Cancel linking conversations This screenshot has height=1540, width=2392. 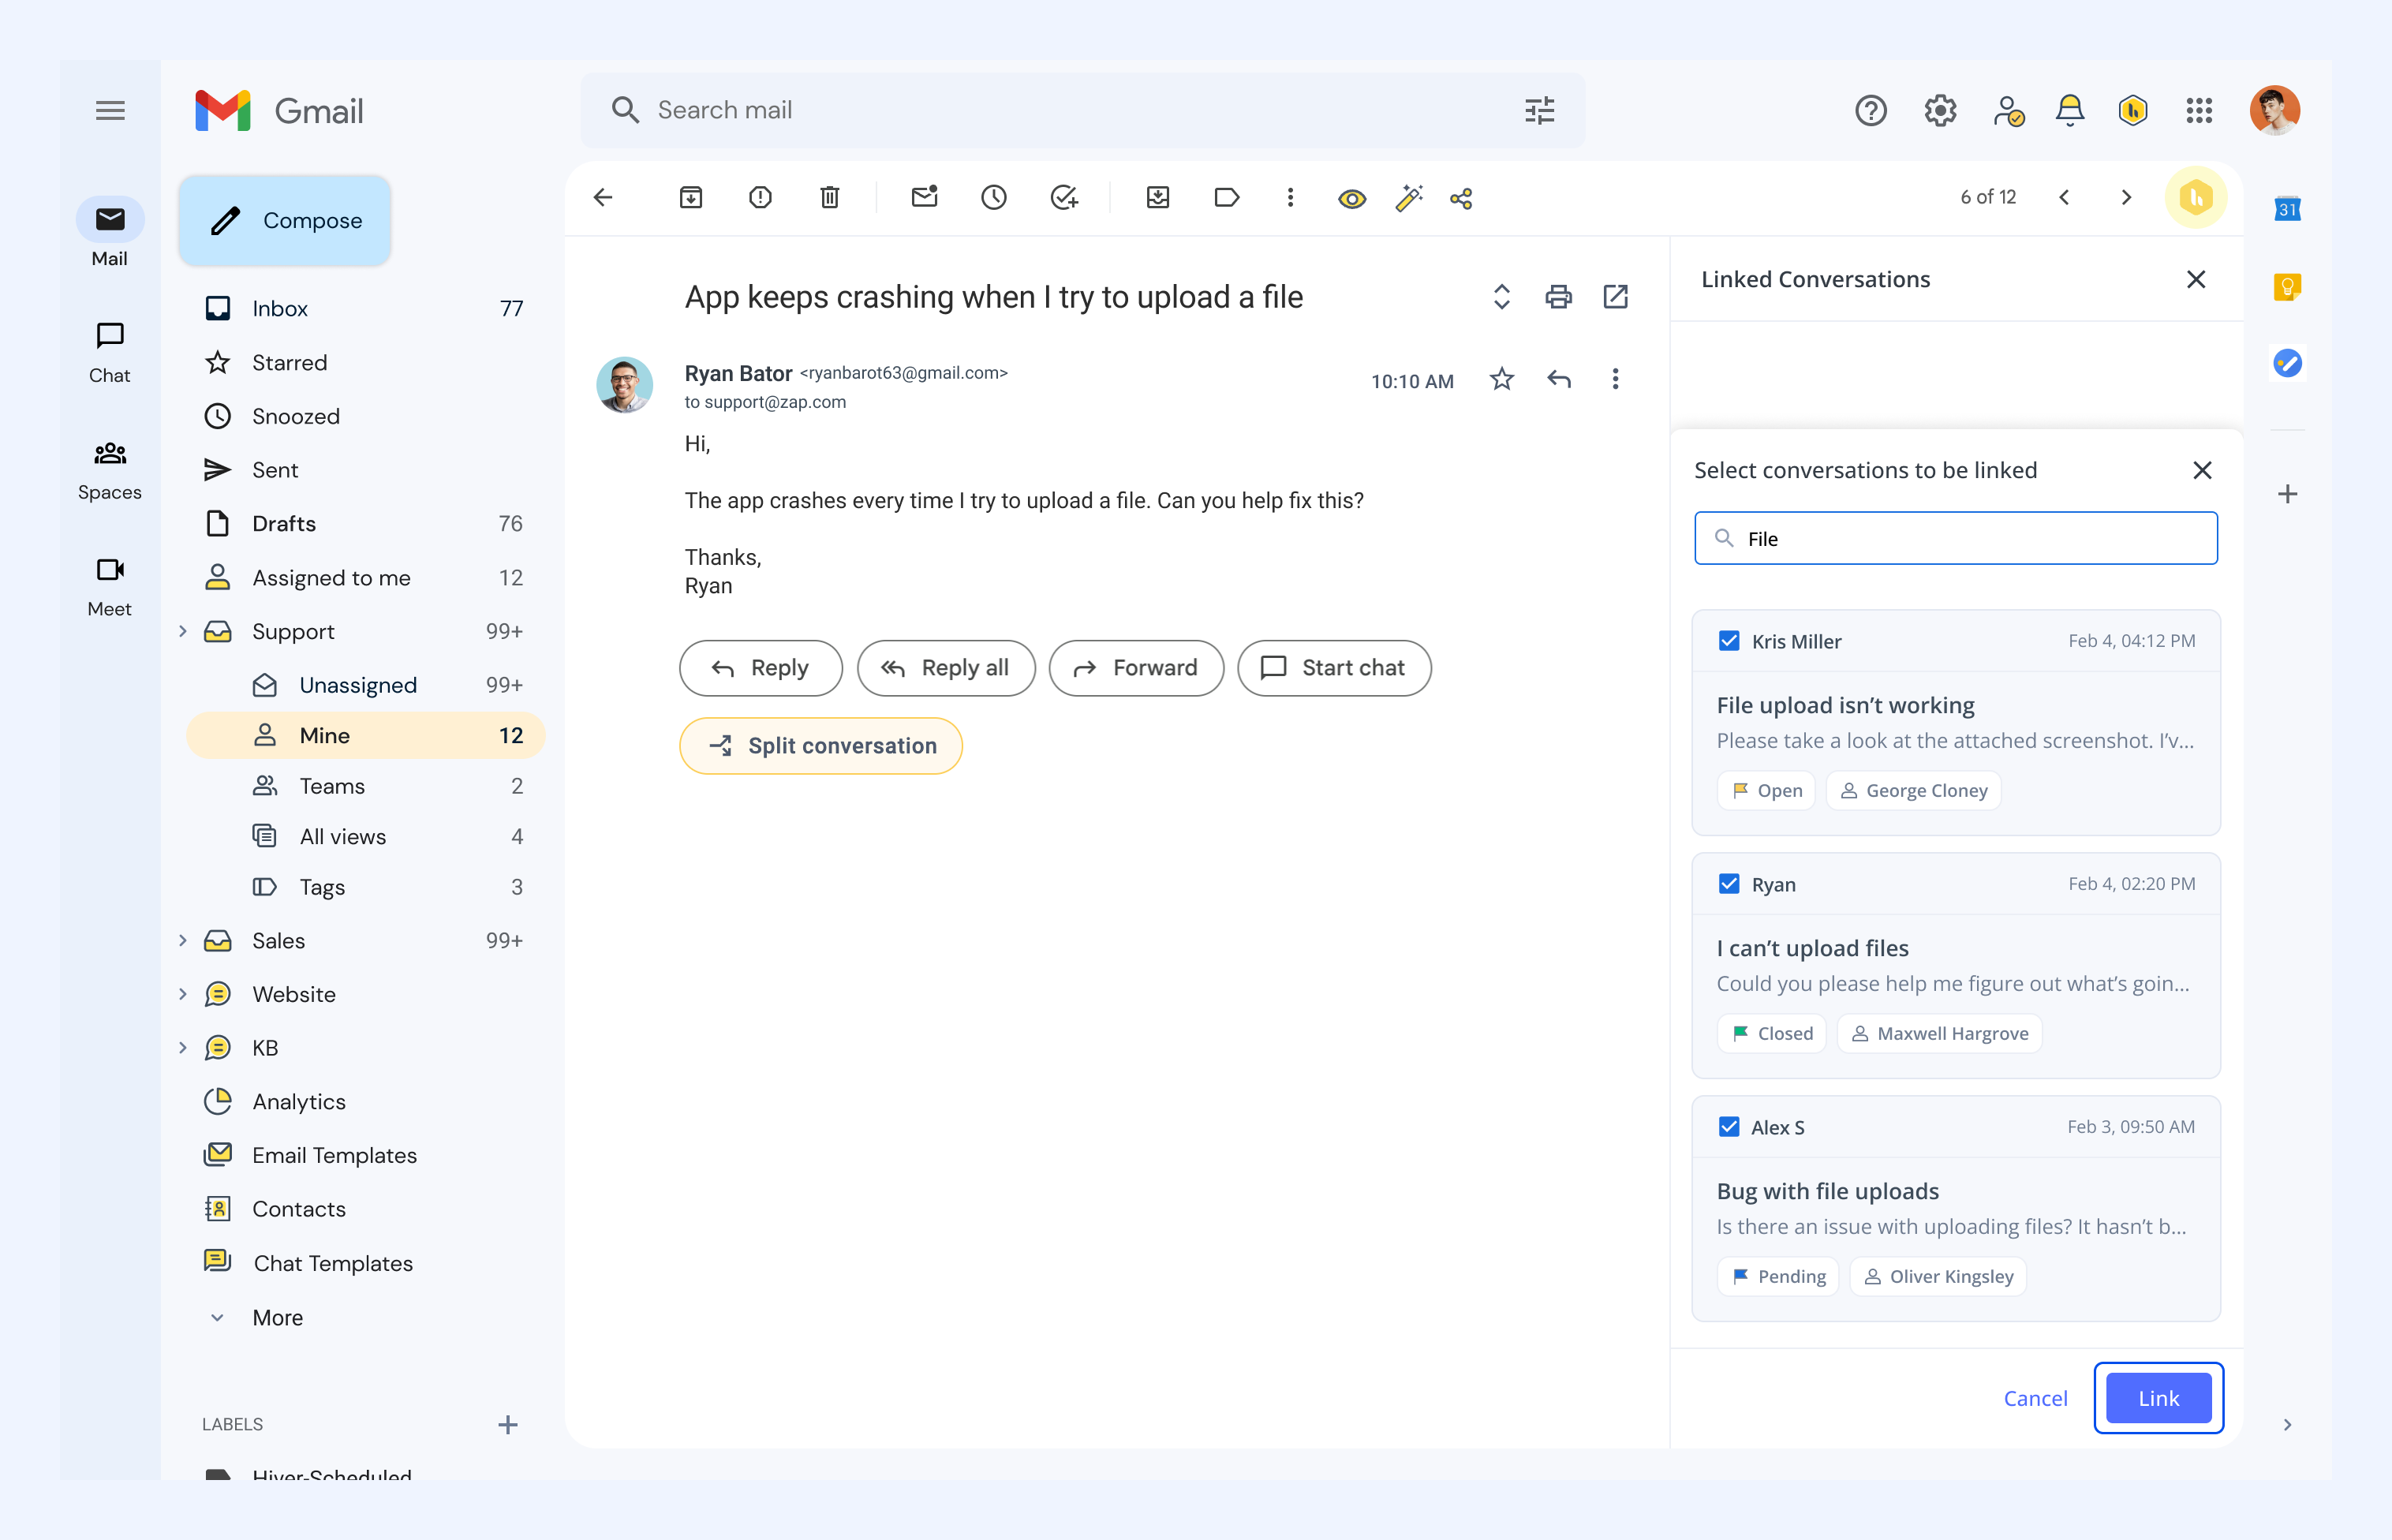coord(2035,1398)
